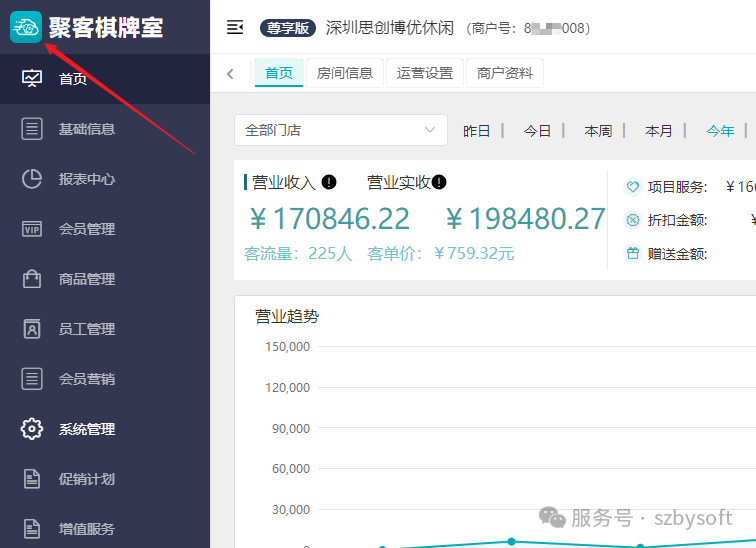
Task: Click gift icon next to 赠送金额
Action: (633, 253)
